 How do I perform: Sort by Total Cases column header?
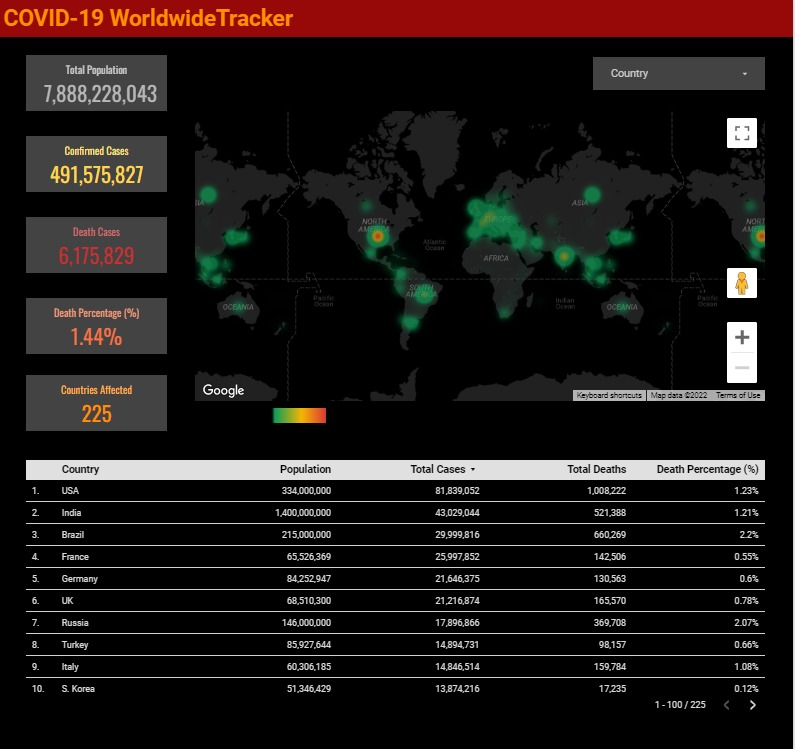(442, 469)
